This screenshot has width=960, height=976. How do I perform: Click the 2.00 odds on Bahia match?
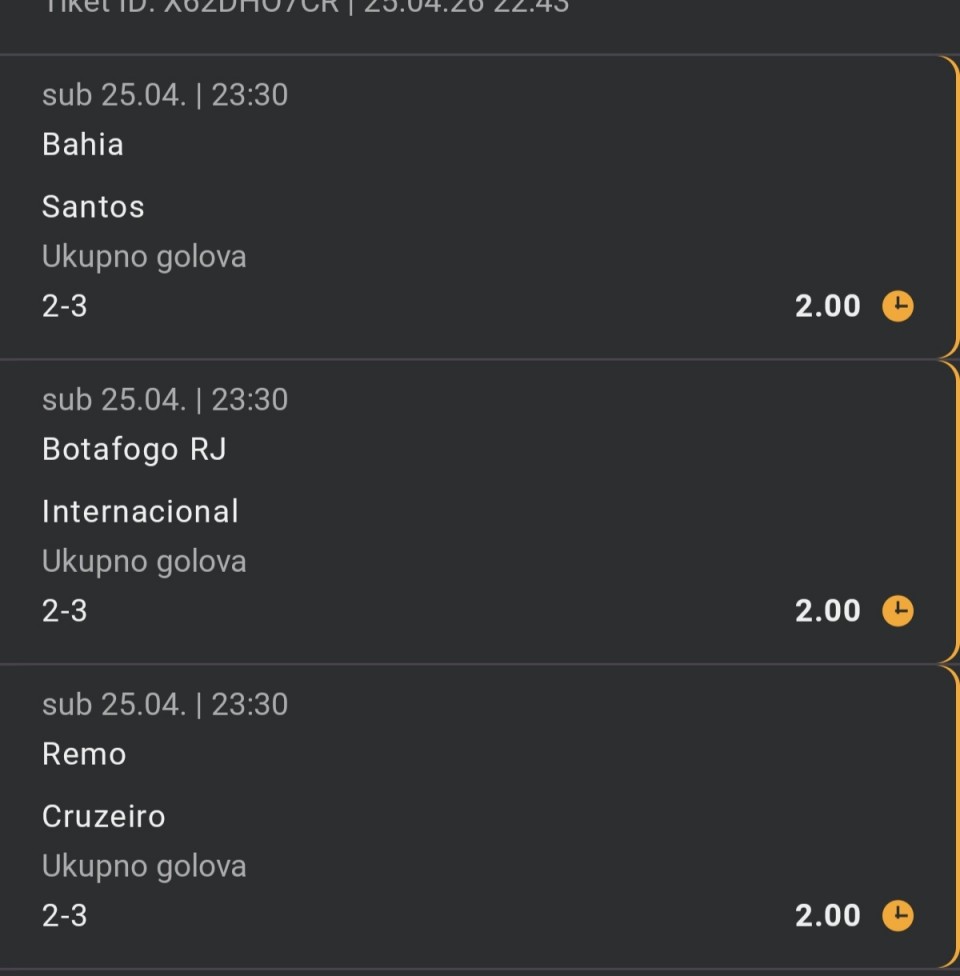coord(827,306)
